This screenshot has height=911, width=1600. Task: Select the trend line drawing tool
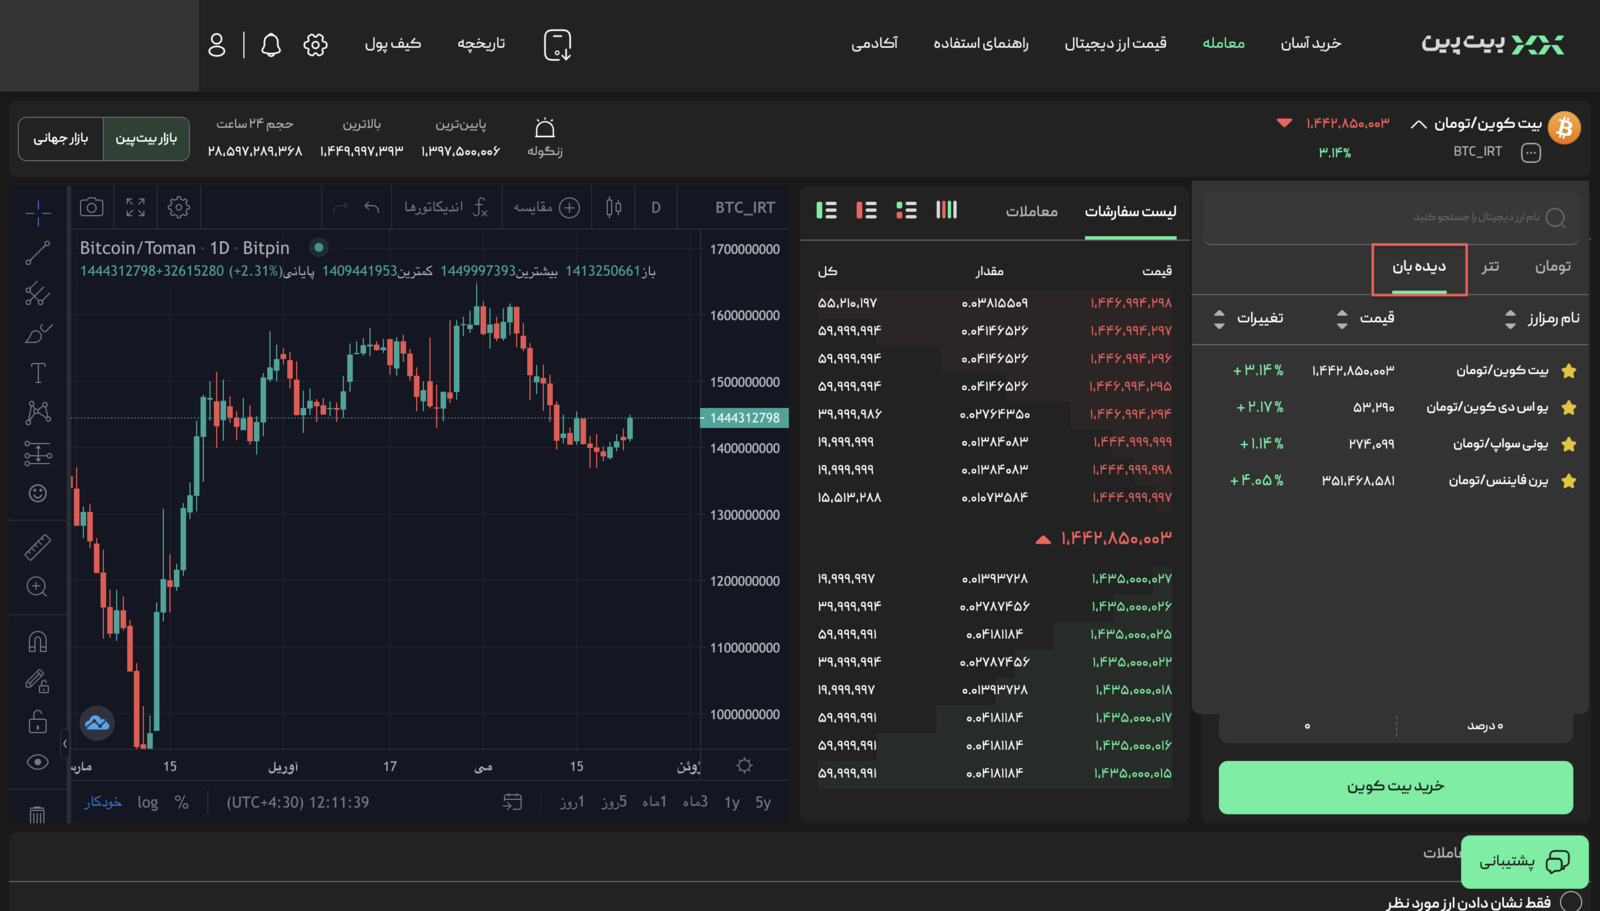pos(38,253)
